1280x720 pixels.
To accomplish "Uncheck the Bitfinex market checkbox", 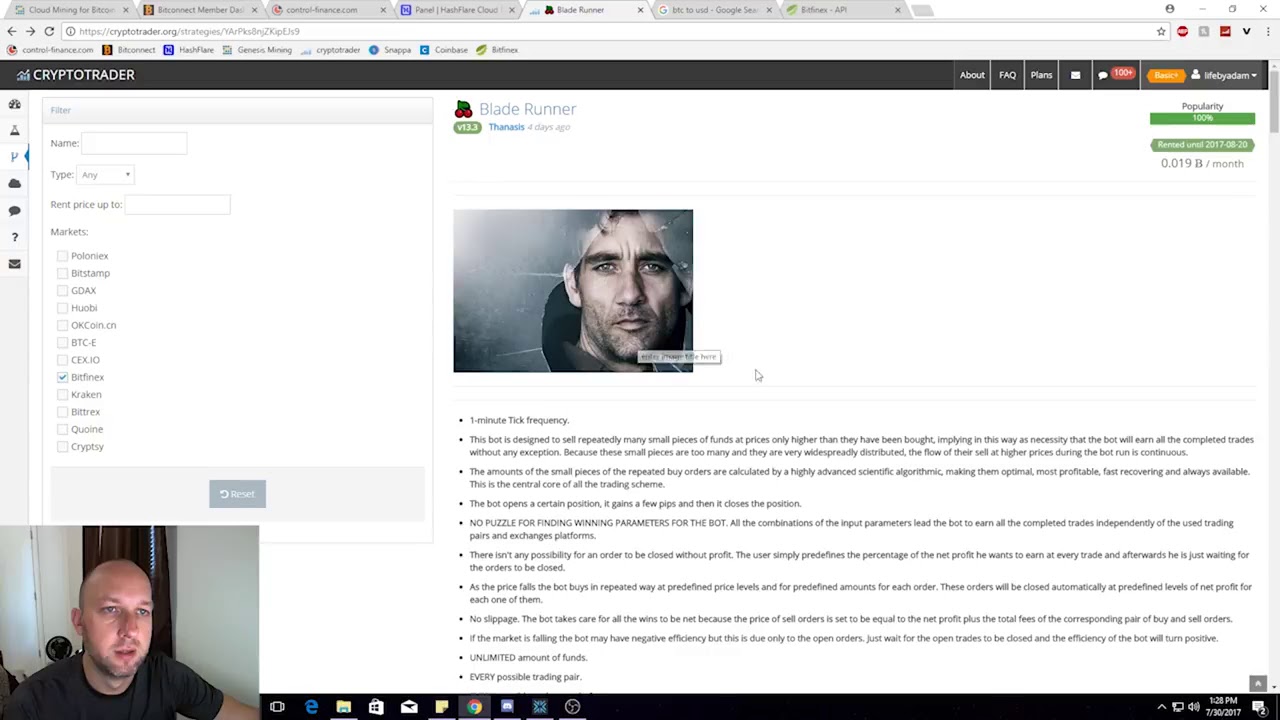I will (62, 377).
